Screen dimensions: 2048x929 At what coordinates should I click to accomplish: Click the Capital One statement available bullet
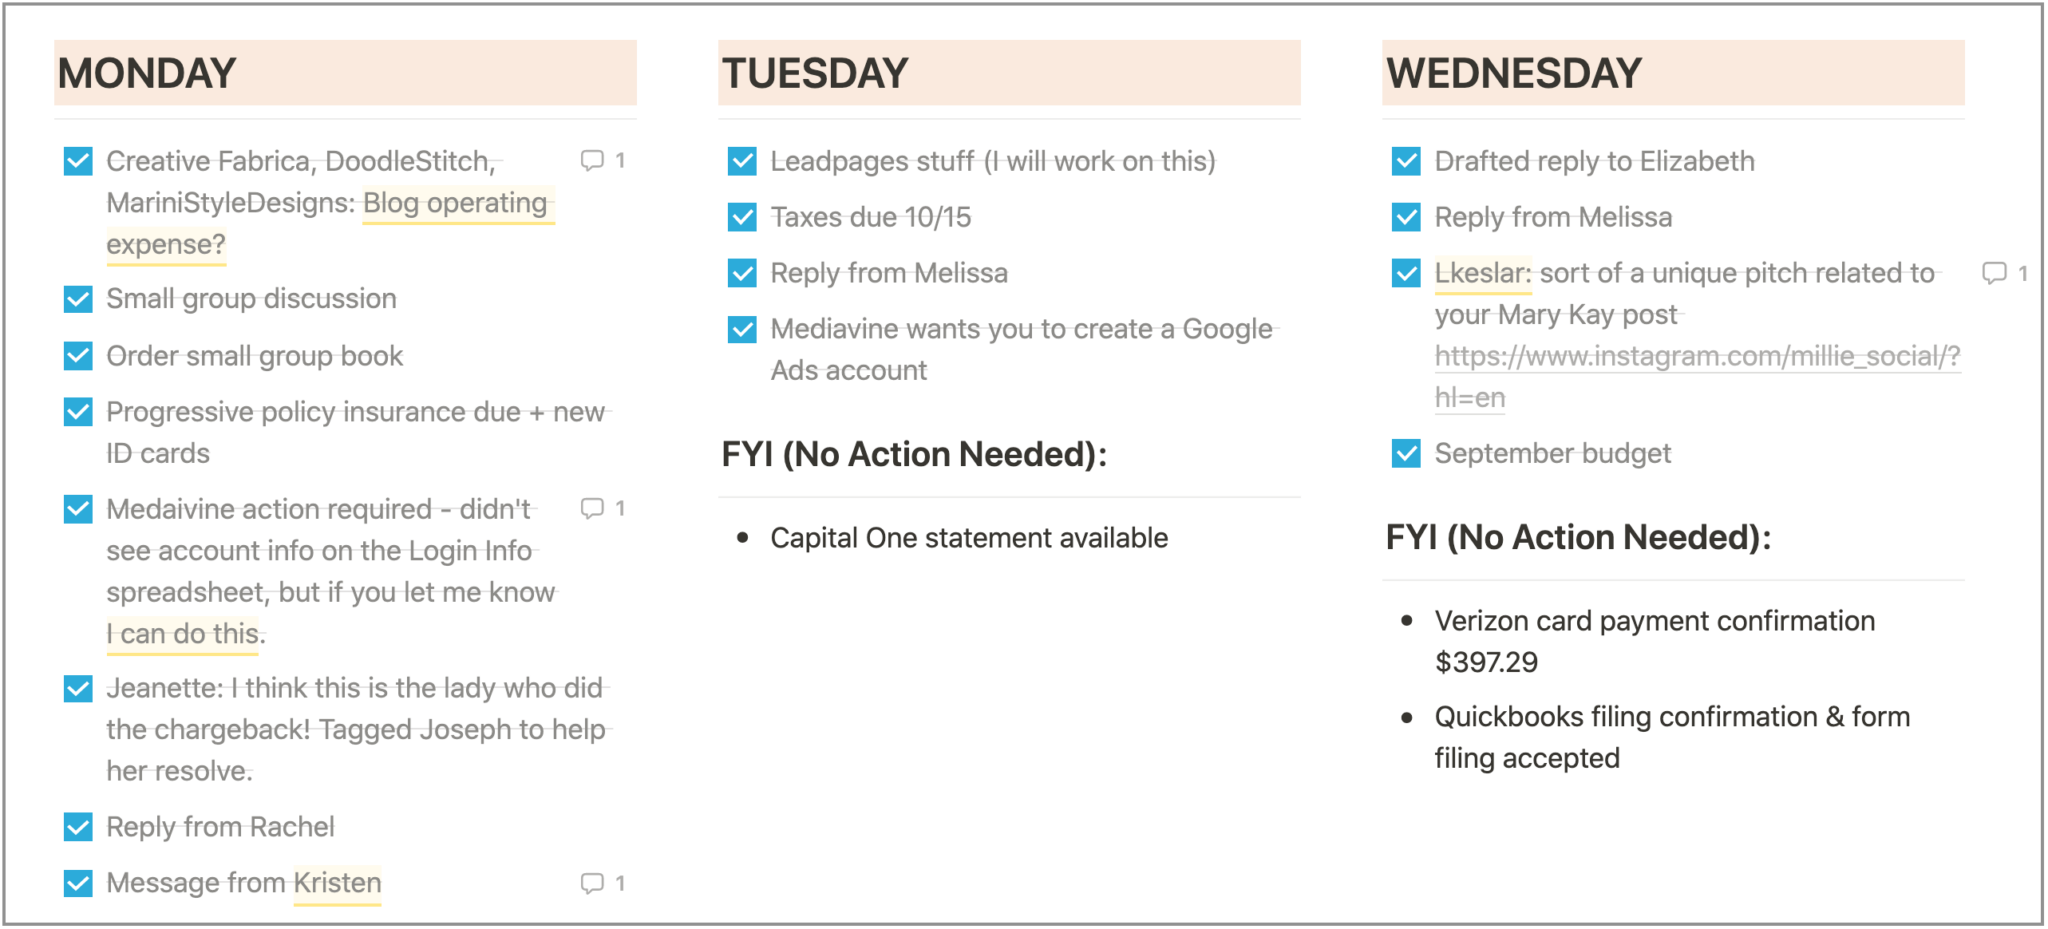(x=968, y=538)
